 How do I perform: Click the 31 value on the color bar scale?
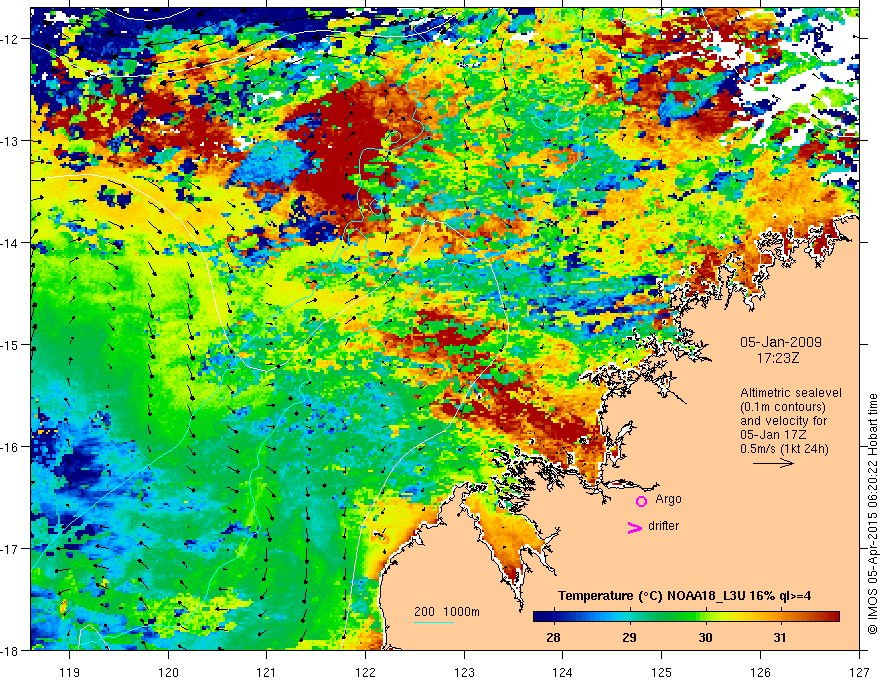coord(780,637)
